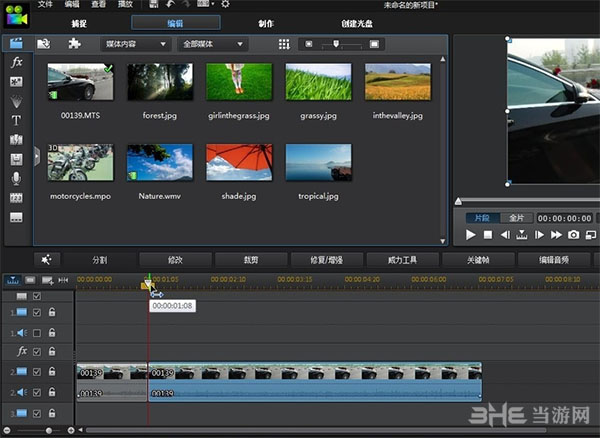Toggle audio track 2 checkbox
This screenshot has height=438, width=600.
37,392
